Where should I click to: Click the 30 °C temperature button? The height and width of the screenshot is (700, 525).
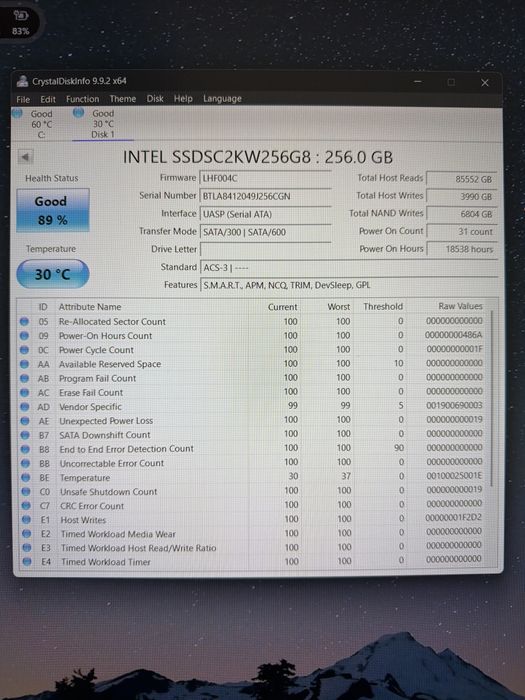(53, 274)
